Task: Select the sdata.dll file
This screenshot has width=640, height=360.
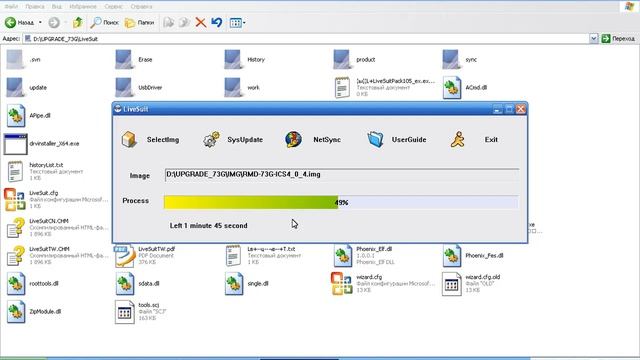Action: click(x=138, y=284)
